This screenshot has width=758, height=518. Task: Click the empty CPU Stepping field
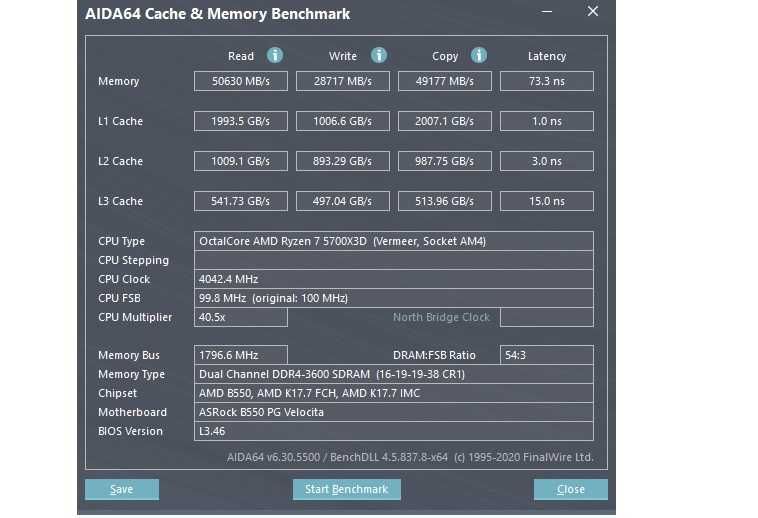click(394, 260)
